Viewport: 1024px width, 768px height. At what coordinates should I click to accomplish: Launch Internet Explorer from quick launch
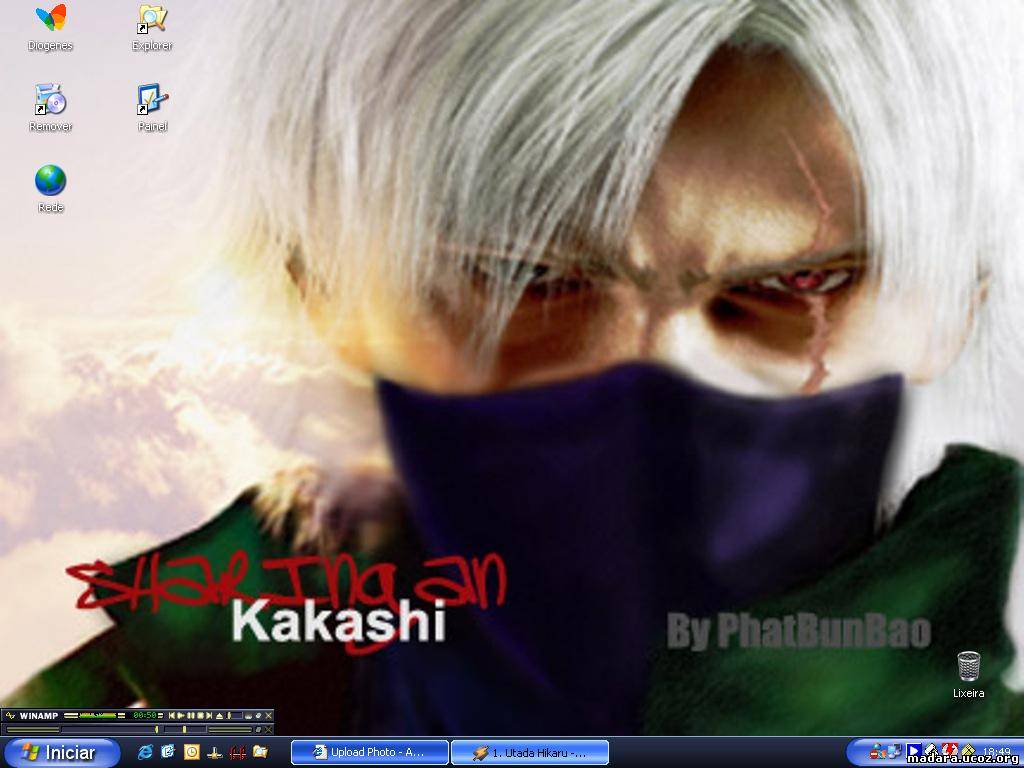coord(145,751)
